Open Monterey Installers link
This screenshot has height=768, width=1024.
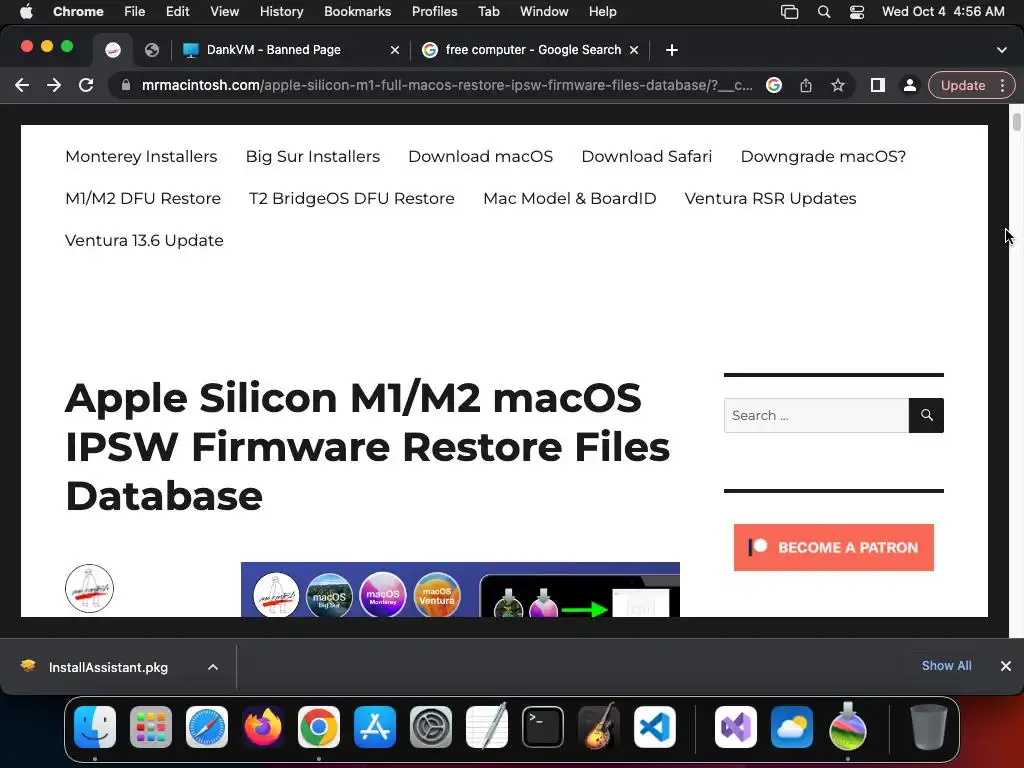pos(141,157)
